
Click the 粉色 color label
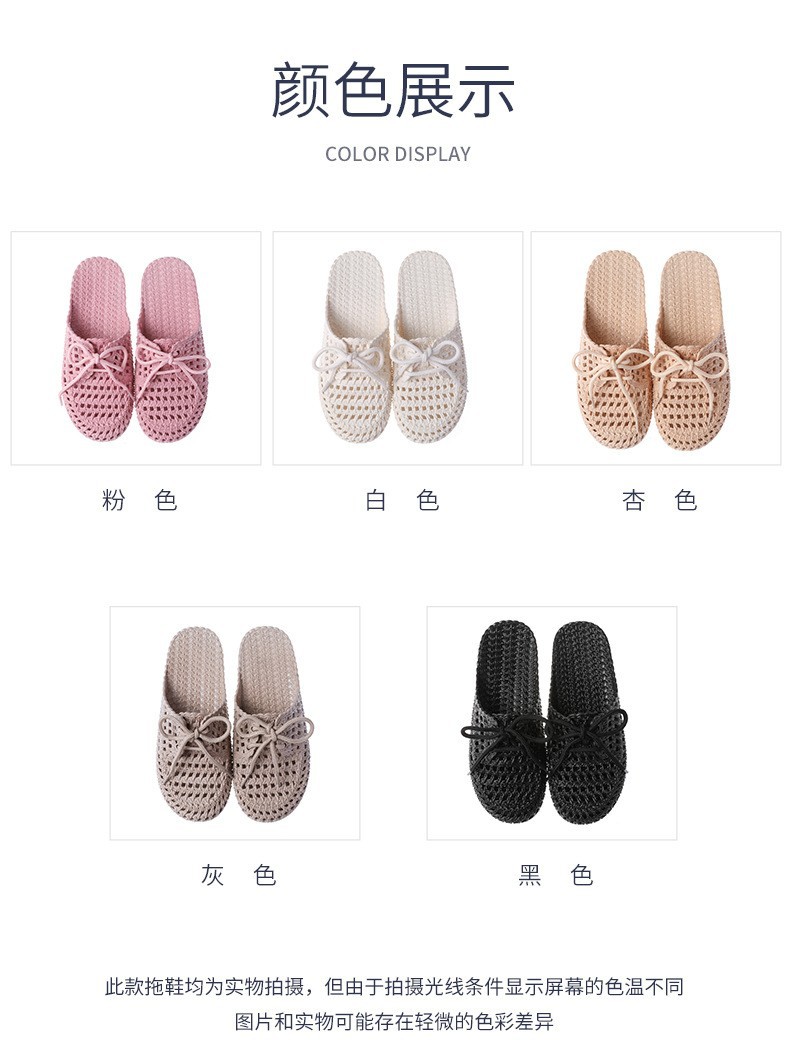click(x=140, y=500)
